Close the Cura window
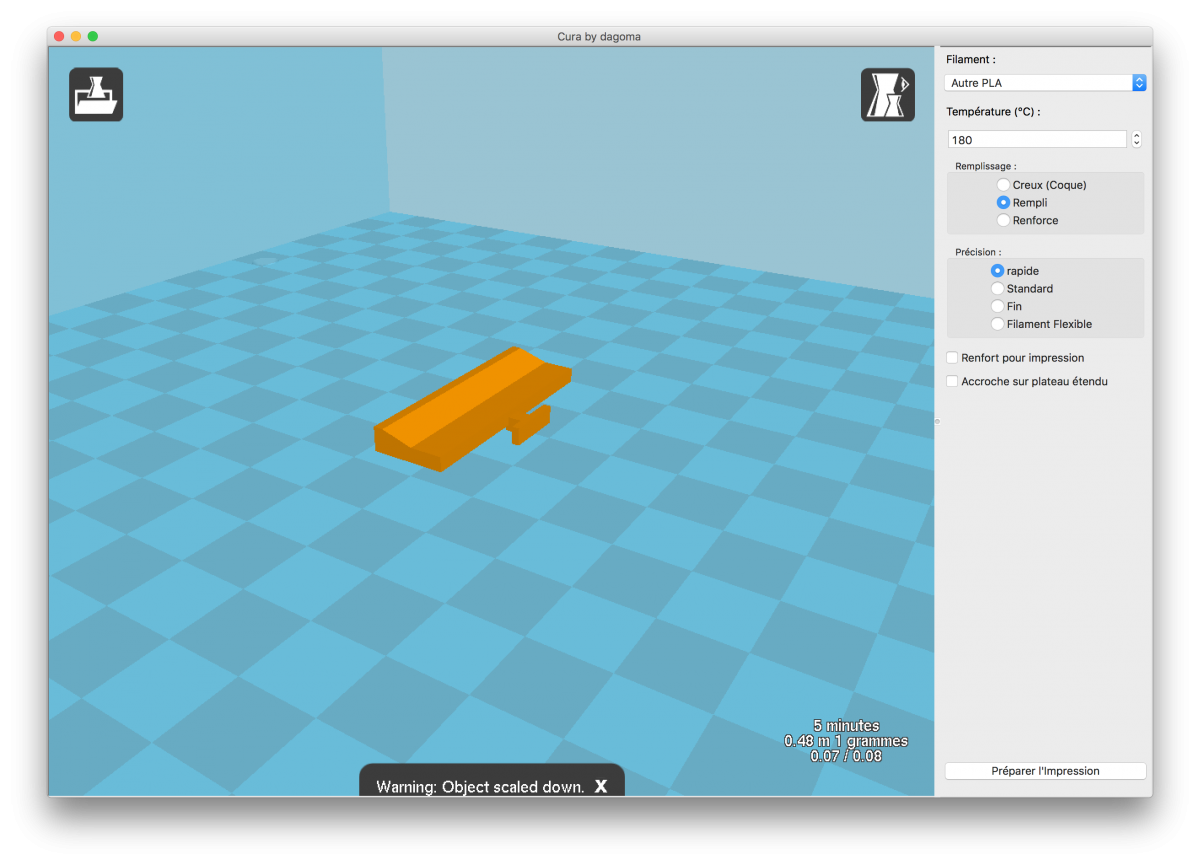The height and width of the screenshot is (865, 1200). [59, 36]
